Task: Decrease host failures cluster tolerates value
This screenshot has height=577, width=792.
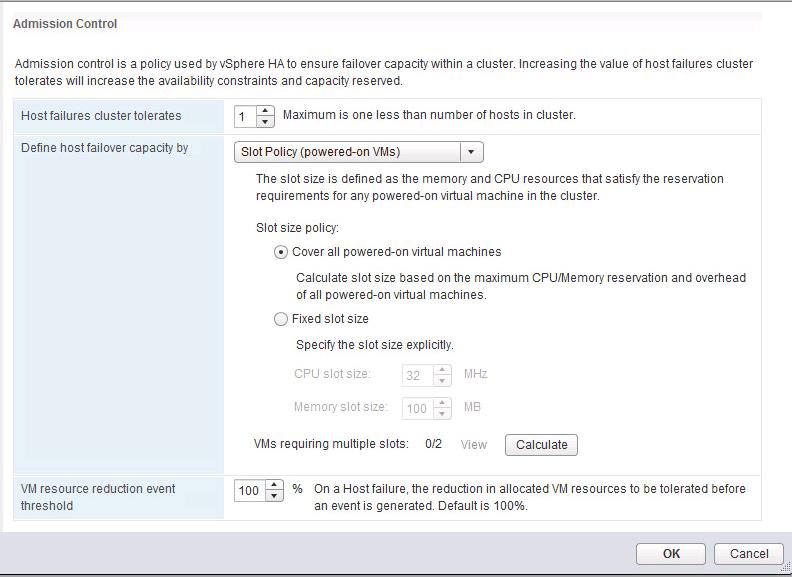Action: click(265, 121)
